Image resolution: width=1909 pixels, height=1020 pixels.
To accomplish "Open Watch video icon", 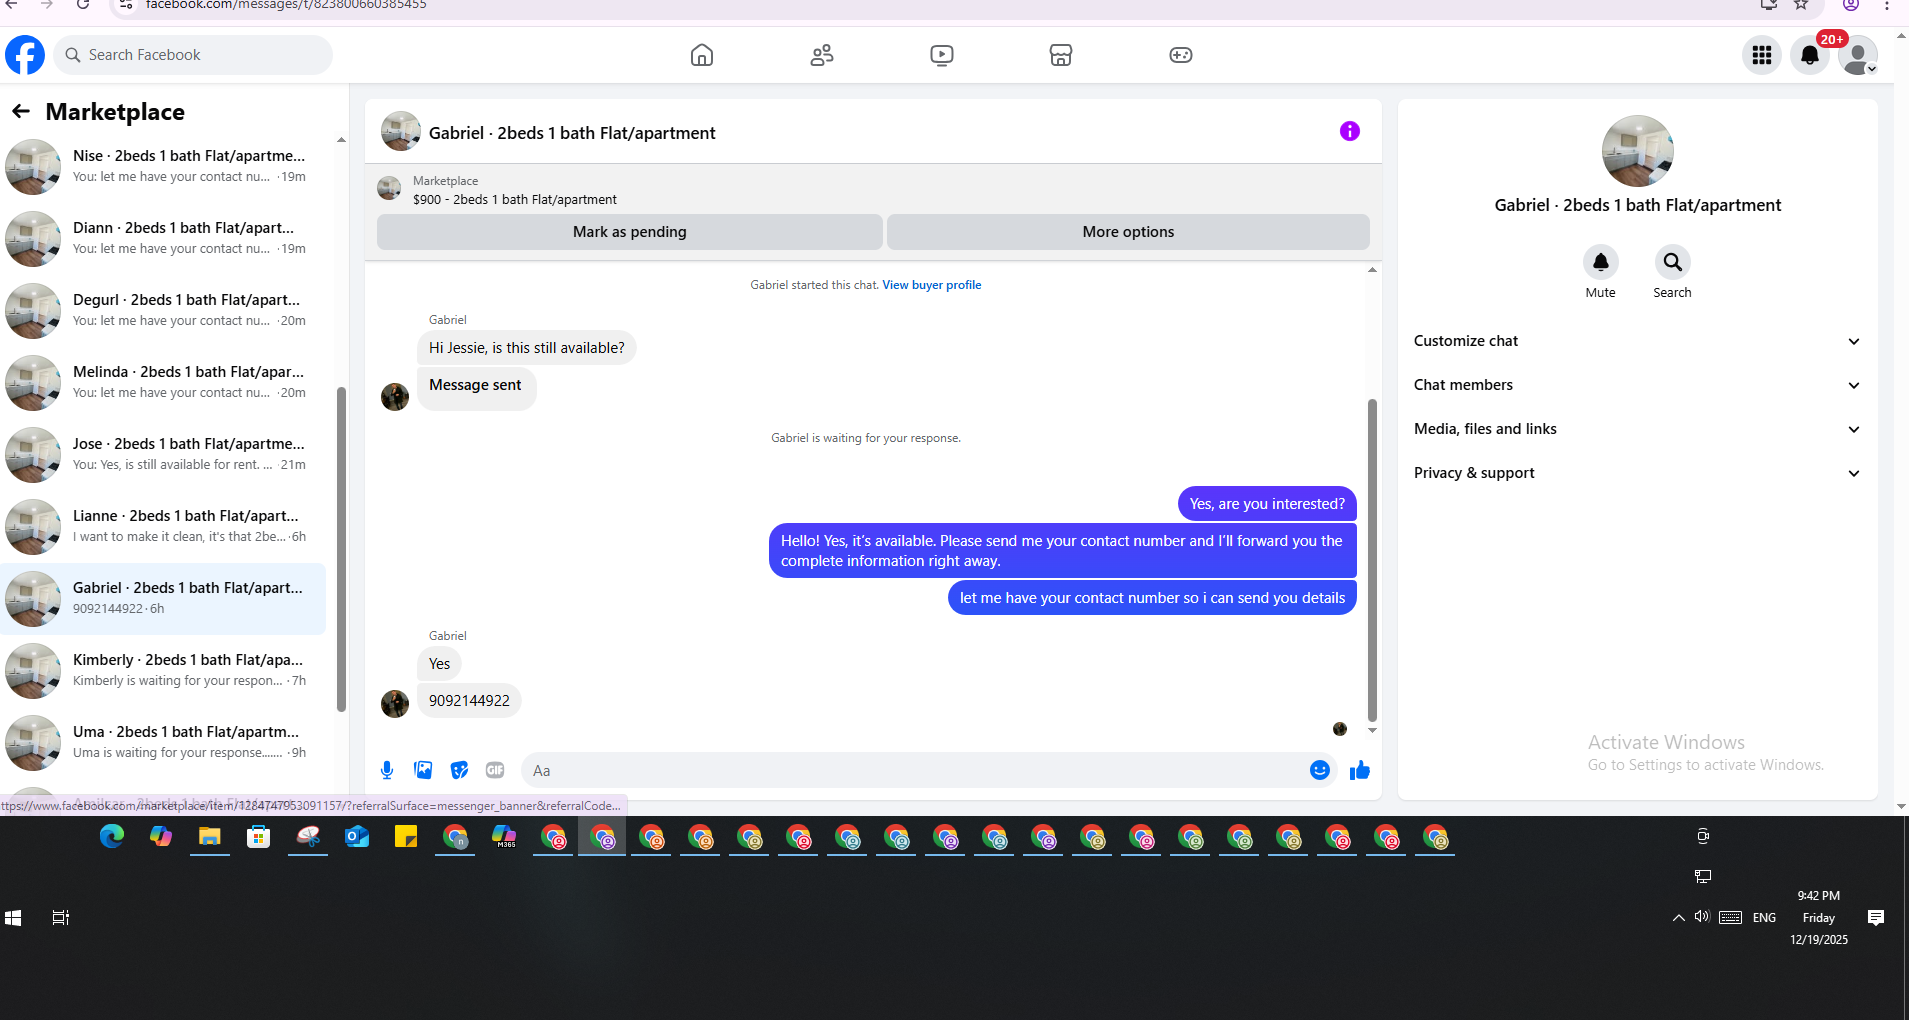I will pyautogui.click(x=941, y=55).
